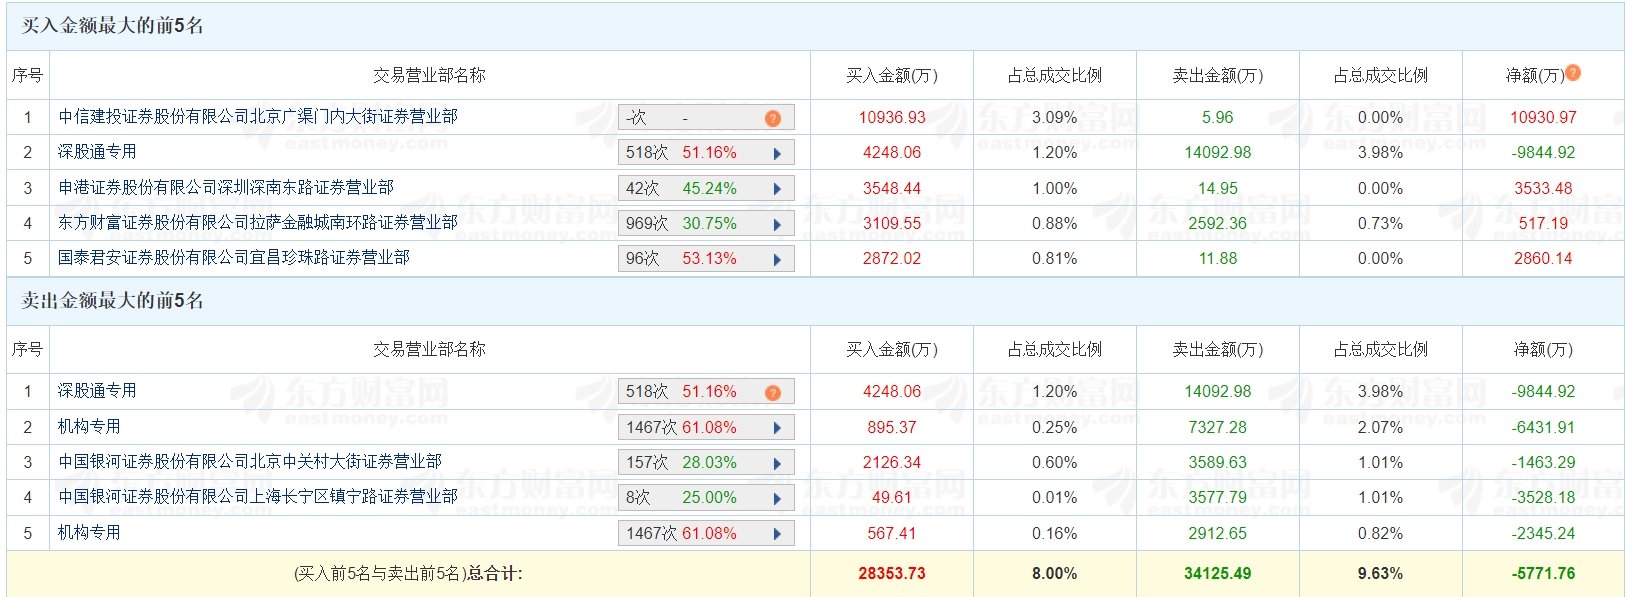Expand the arrow in the 申港证券 42次 box

pos(777,188)
